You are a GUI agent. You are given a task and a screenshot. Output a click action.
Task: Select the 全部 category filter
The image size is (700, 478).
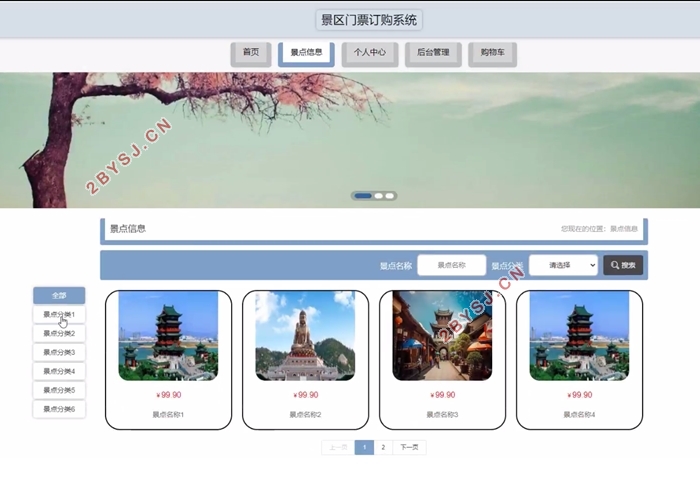point(59,296)
